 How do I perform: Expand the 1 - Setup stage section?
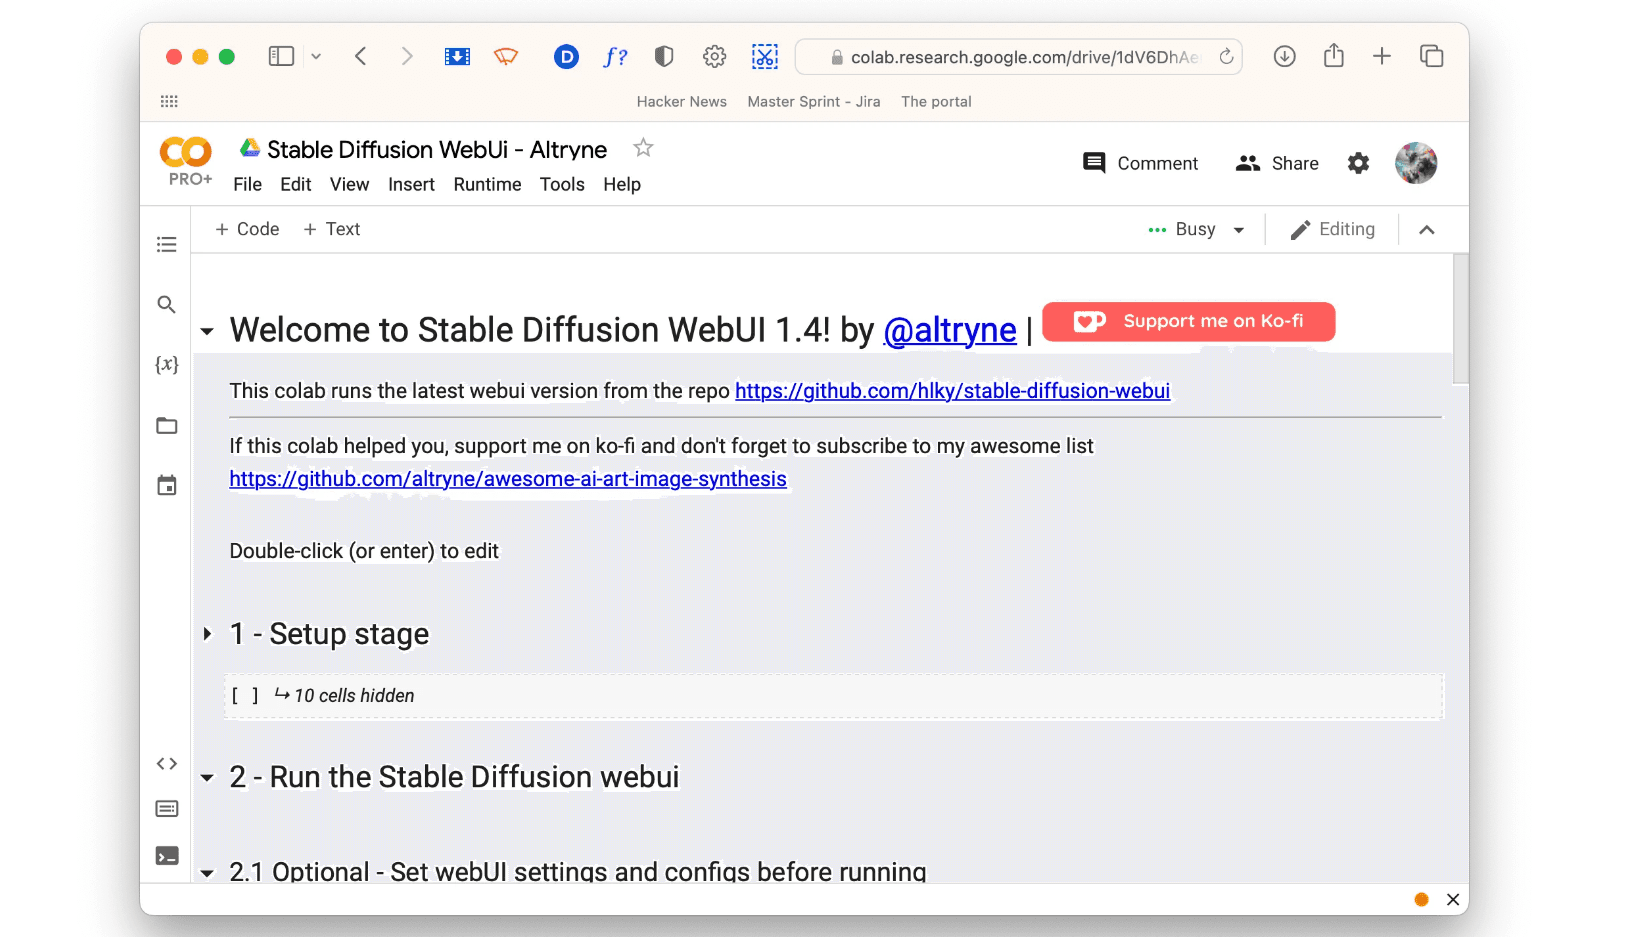[x=207, y=634]
